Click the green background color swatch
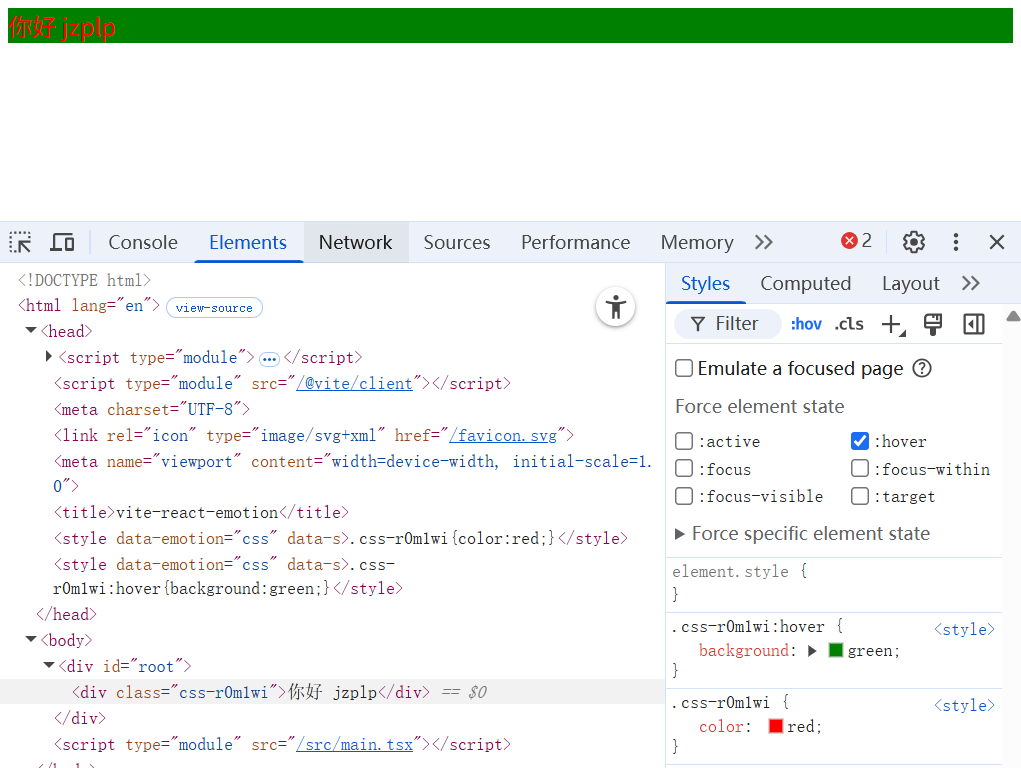 (x=836, y=651)
